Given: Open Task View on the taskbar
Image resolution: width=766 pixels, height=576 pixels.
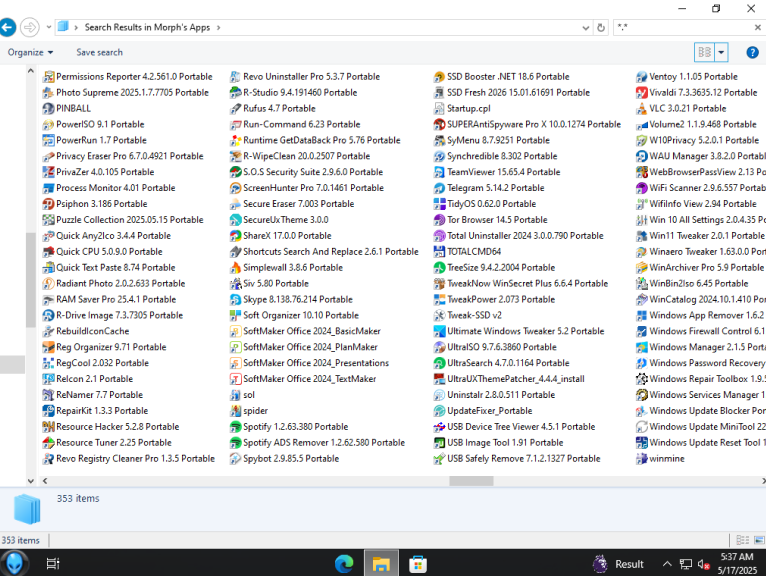Looking at the screenshot, I should click(x=53, y=564).
